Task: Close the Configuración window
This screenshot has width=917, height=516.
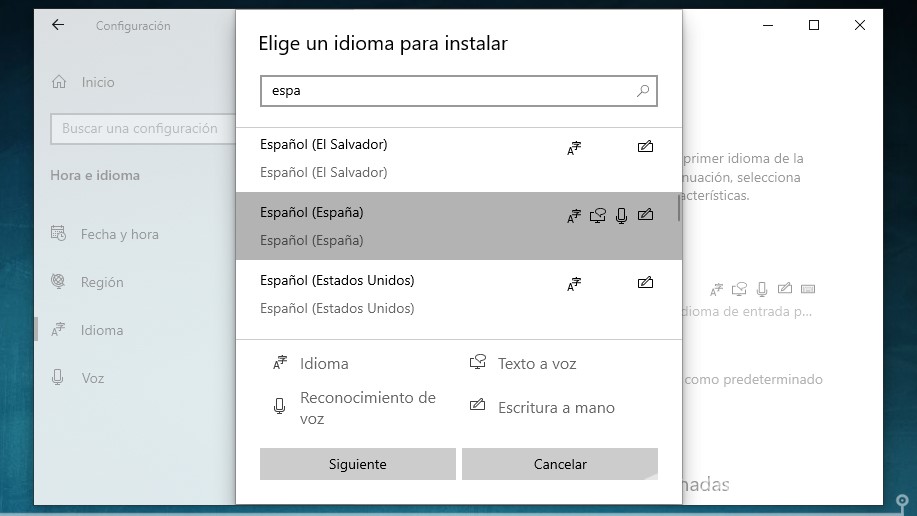Action: (860, 25)
